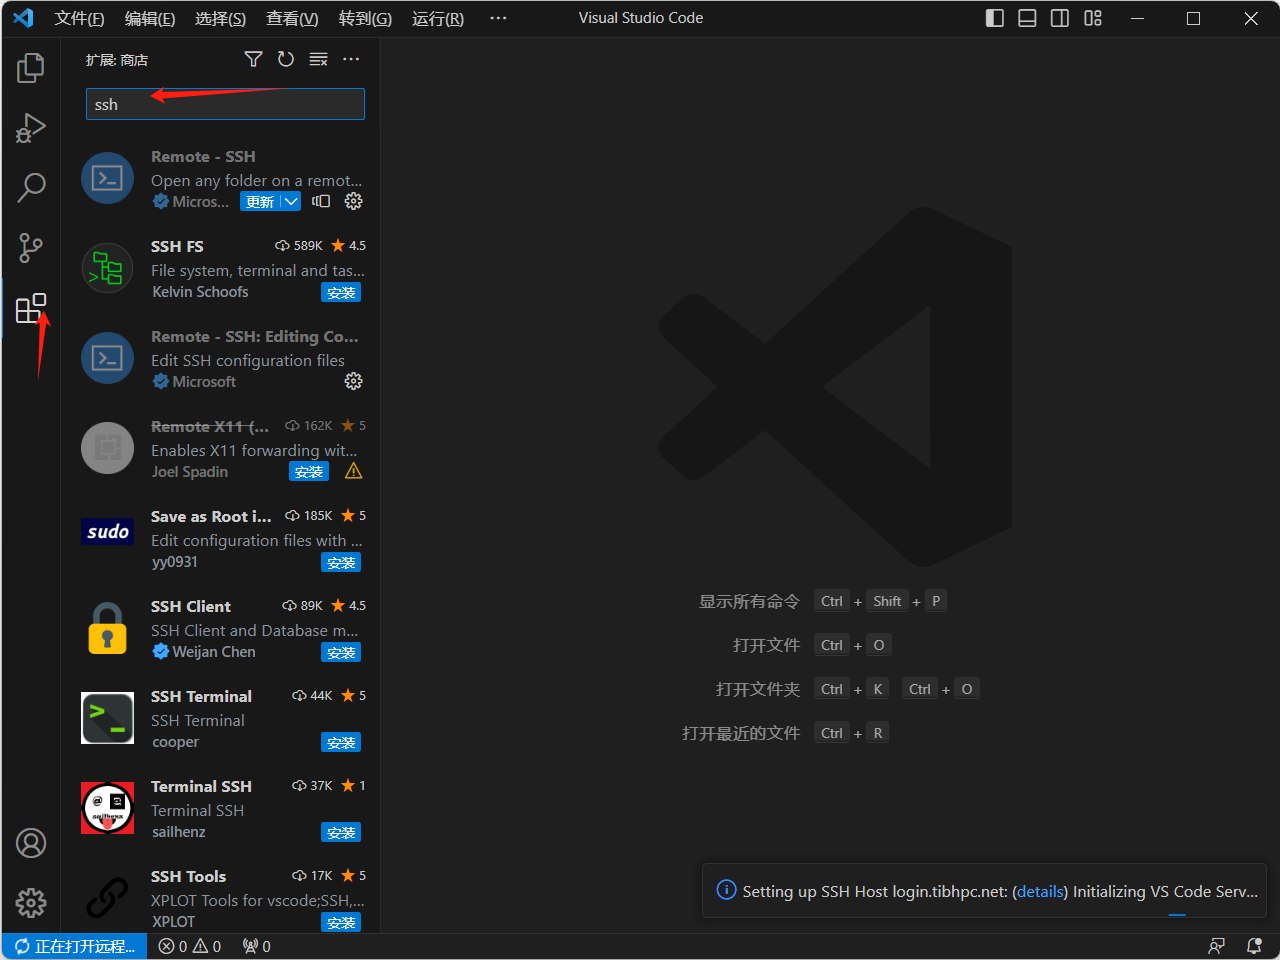The width and height of the screenshot is (1280, 960).
Task: Refresh the extensions list
Action: click(286, 59)
